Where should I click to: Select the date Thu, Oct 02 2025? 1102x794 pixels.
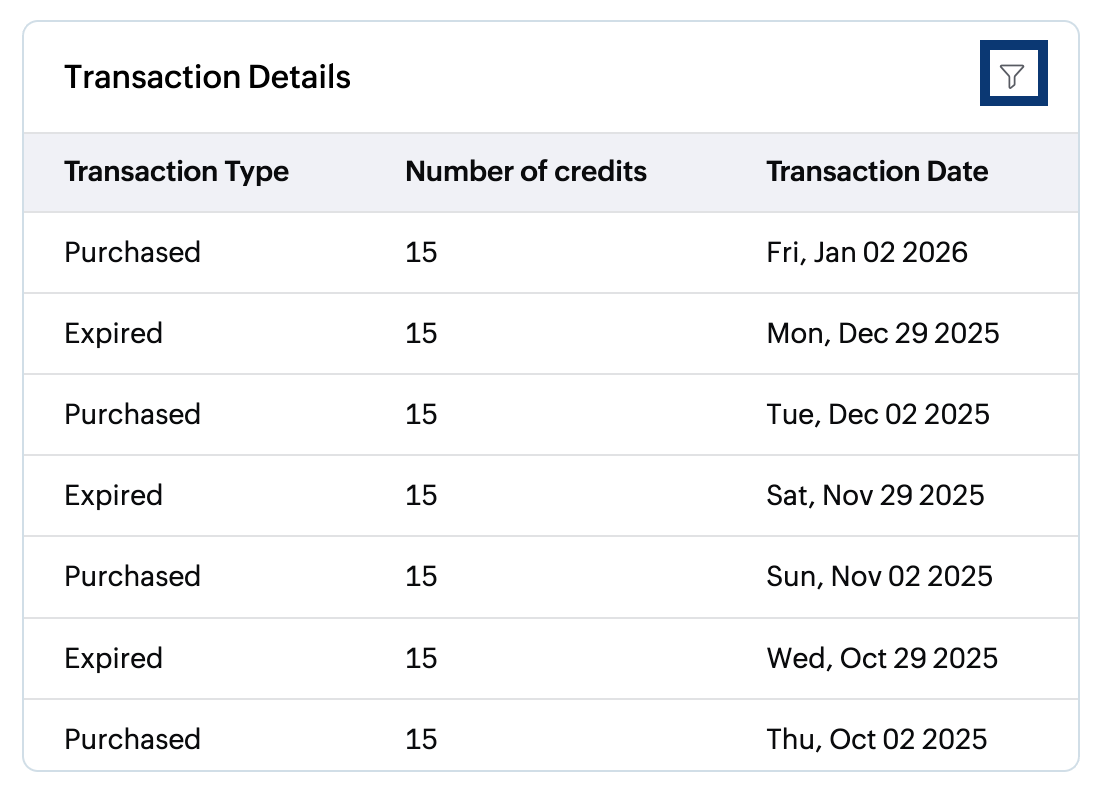tap(875, 739)
